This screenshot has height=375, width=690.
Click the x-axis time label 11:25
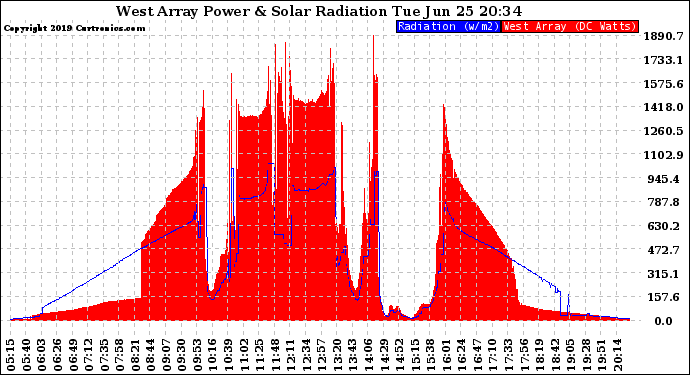click(259, 355)
